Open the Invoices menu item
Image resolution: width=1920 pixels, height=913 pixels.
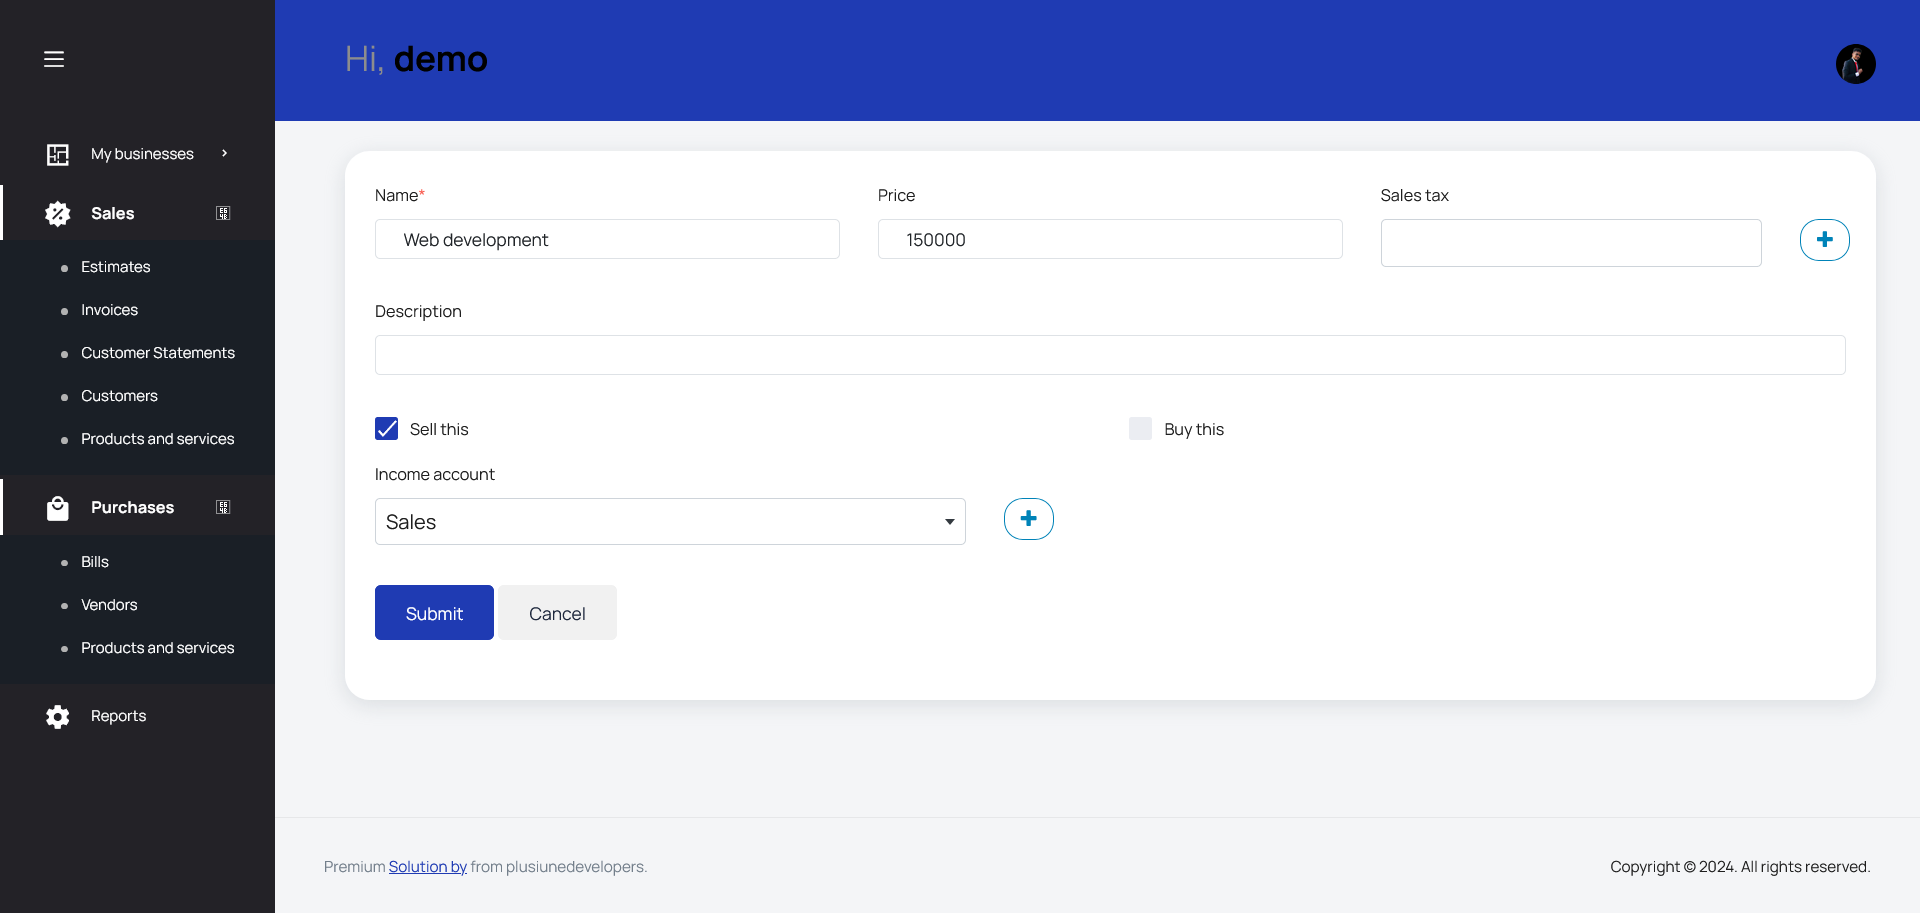109,309
